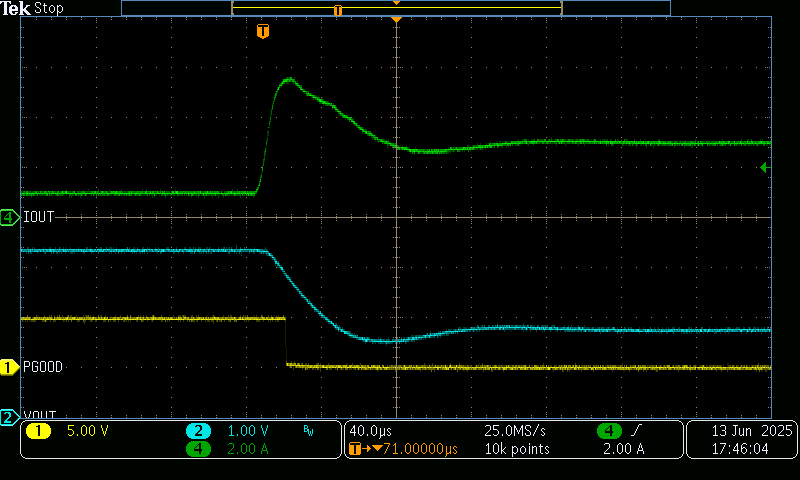Click the yellow record window bar at top
800x480 pixels.
(396, 8)
